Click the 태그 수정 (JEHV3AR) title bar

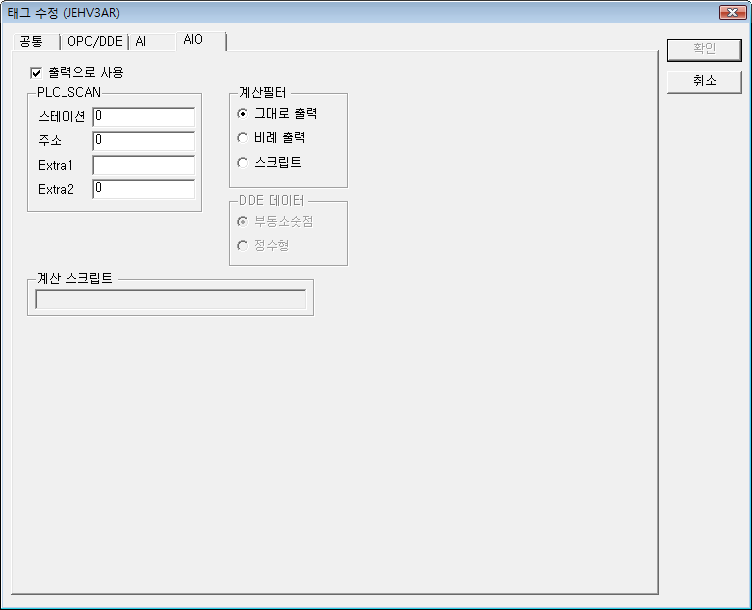(300, 12)
